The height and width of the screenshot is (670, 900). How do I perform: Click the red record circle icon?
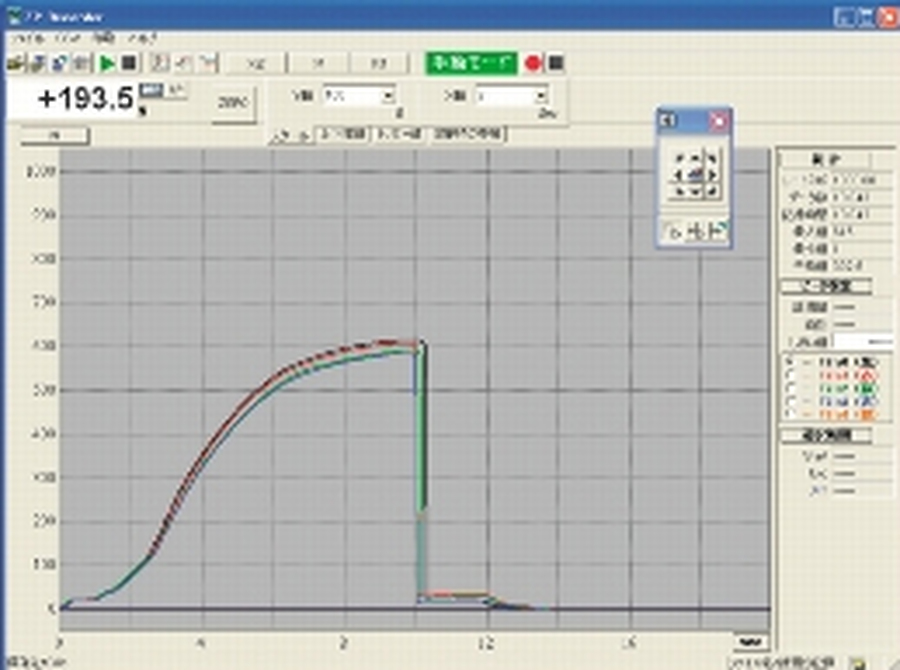point(534,63)
